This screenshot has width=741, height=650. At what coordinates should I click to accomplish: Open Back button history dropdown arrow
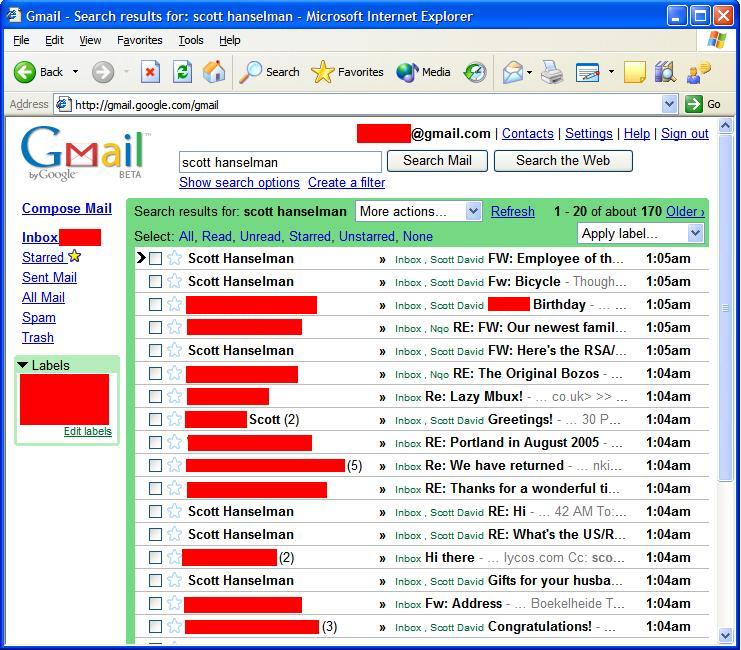[x=75, y=72]
